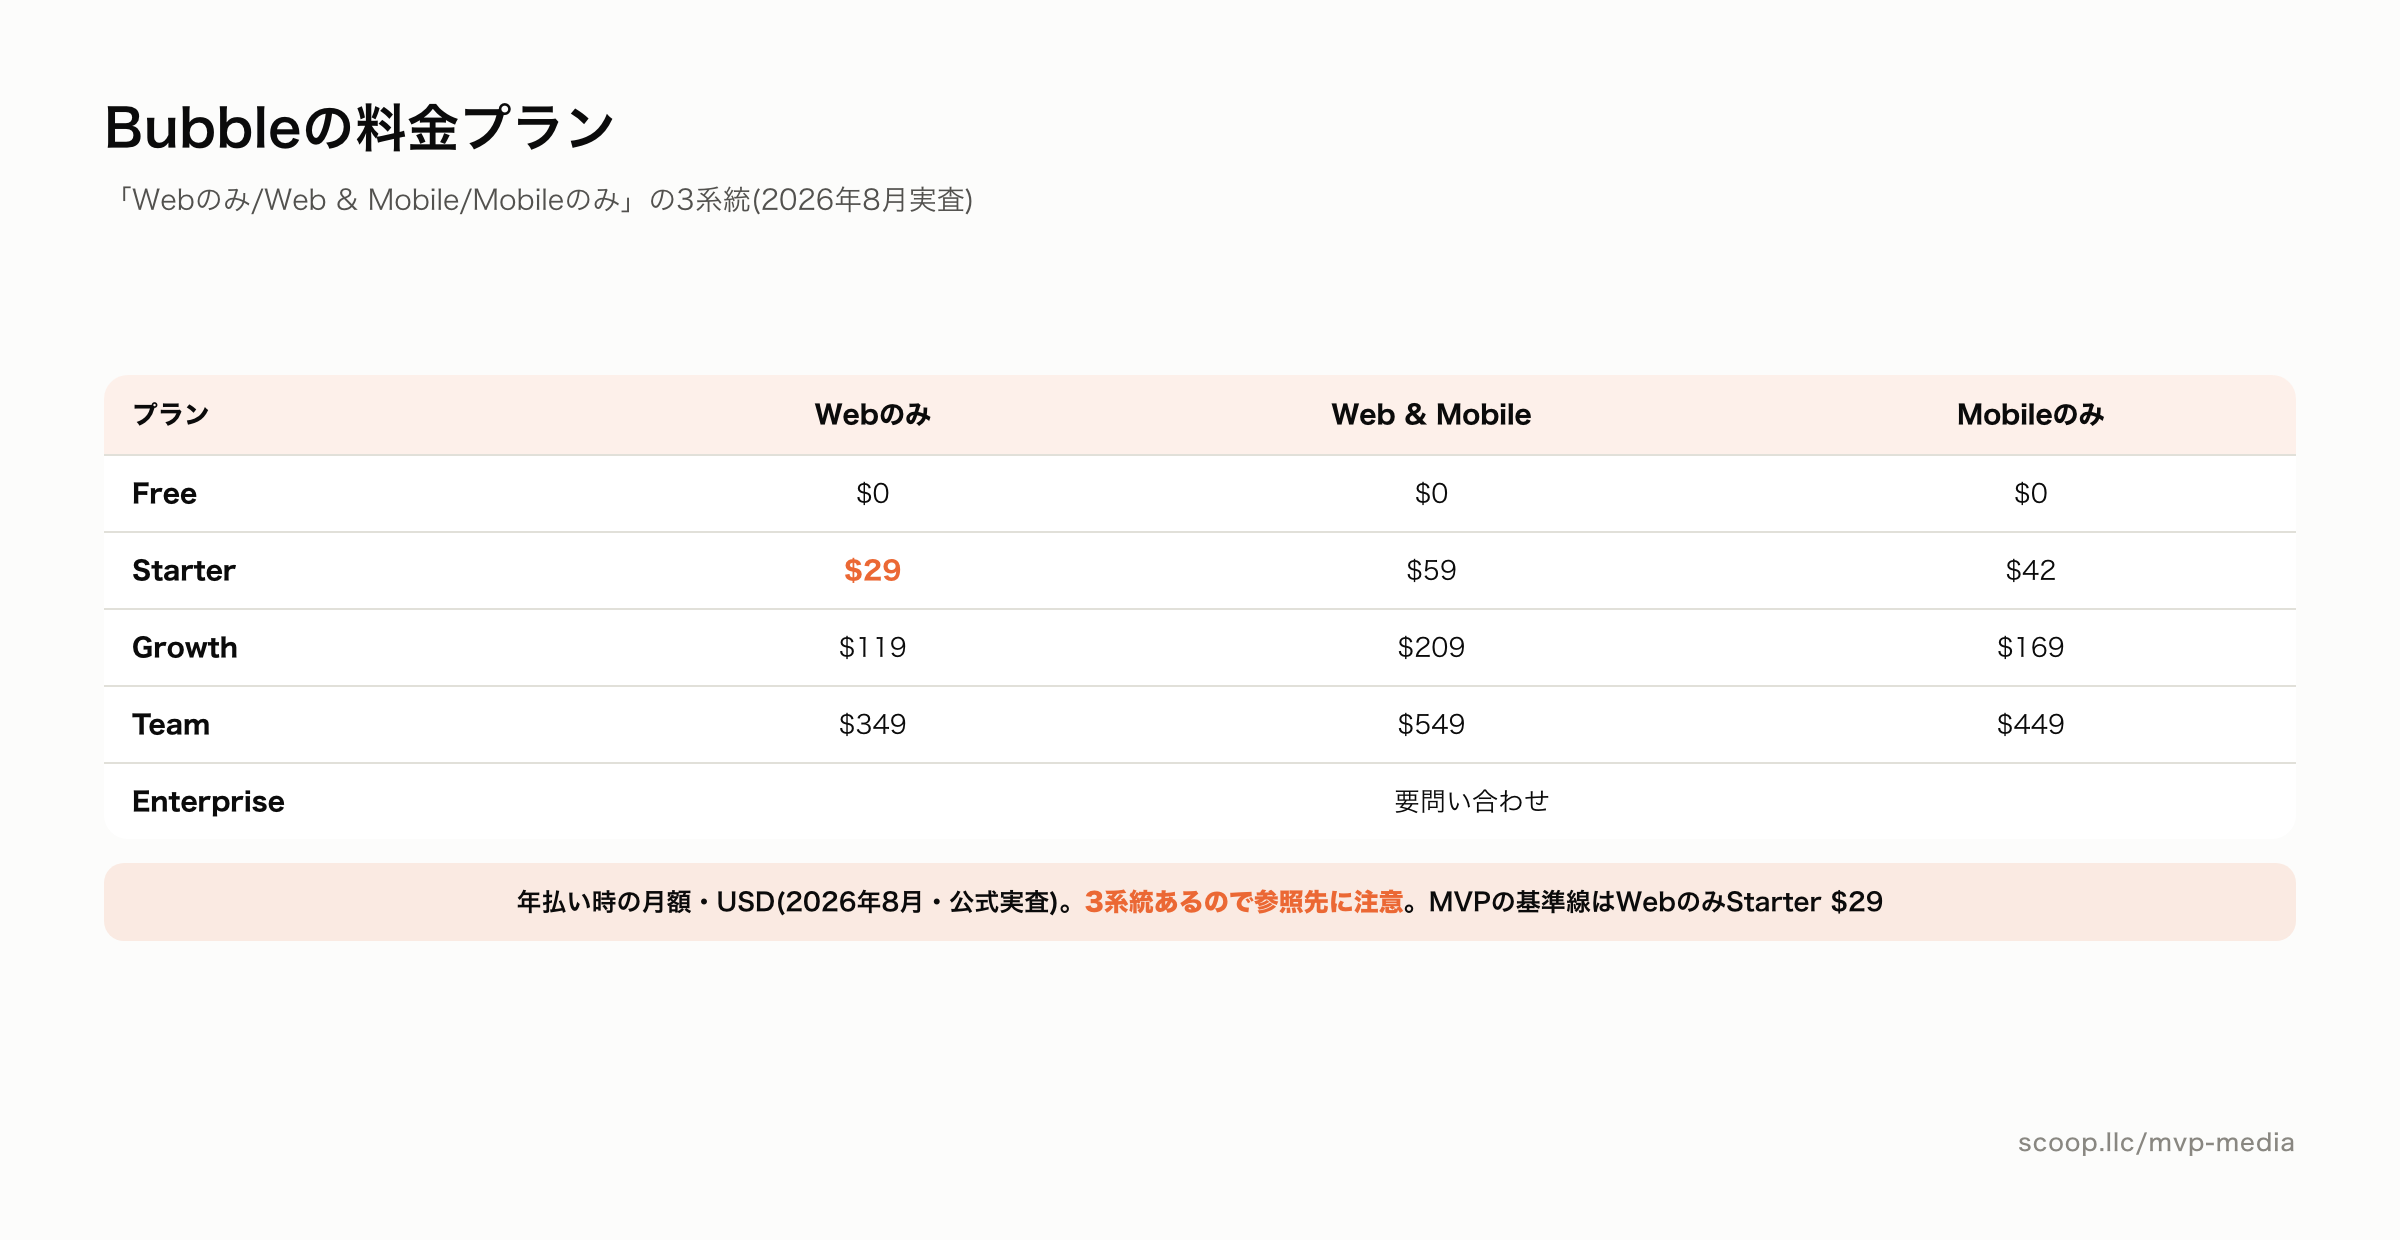Click the highlighted orange $29 Starter price
Screen dimensions: 2400x1240
click(872, 570)
